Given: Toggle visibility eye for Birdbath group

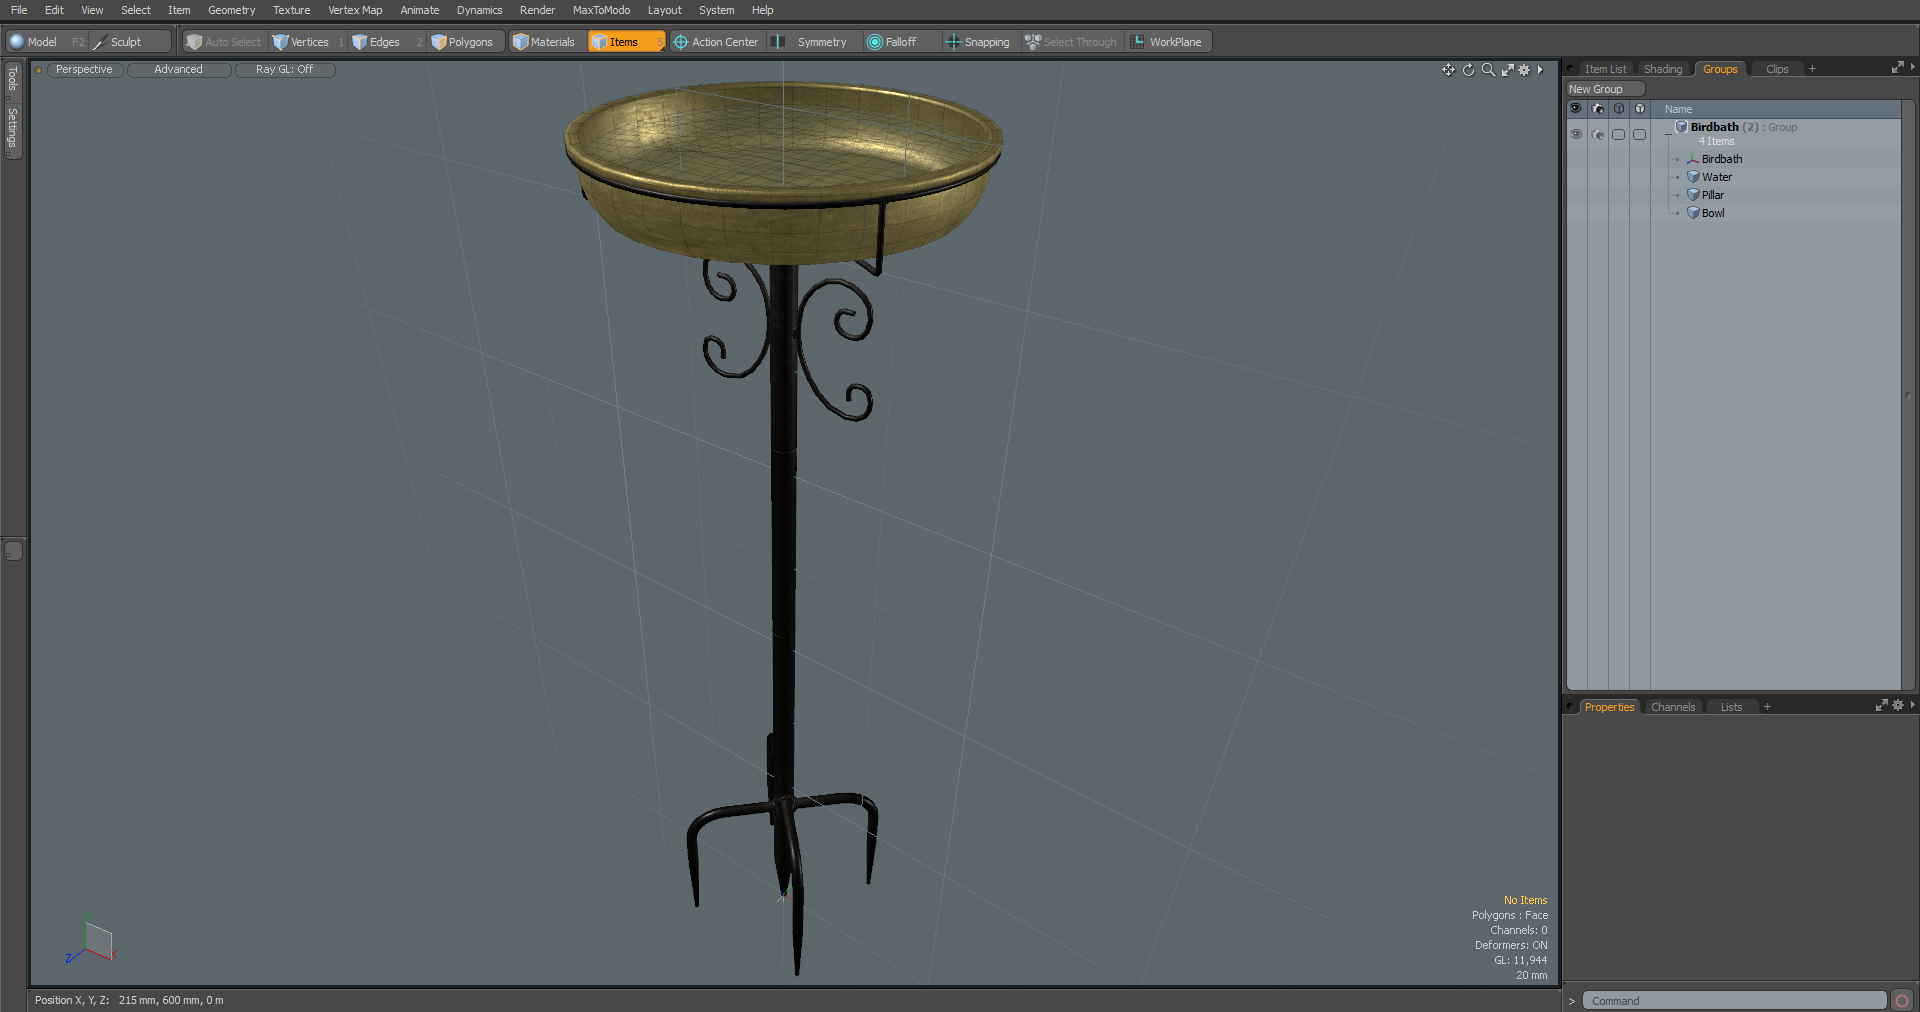Looking at the screenshot, I should (1576, 134).
